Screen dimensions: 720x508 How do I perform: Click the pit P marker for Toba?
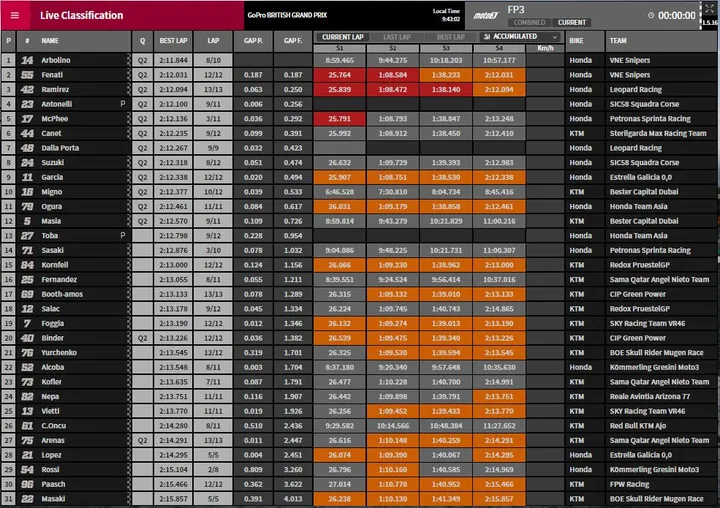[123, 235]
